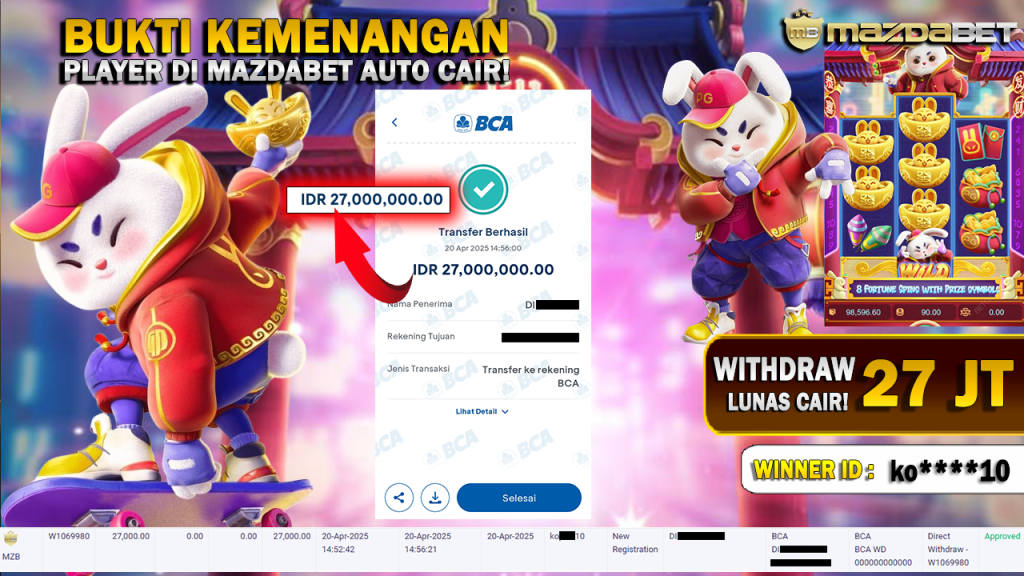Click the coin balance icon in slot game

pyautogui.click(x=900, y=312)
